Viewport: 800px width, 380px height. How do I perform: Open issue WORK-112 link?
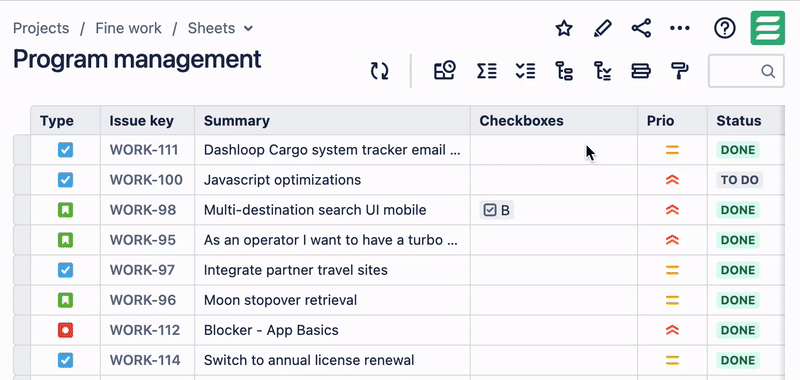145,330
